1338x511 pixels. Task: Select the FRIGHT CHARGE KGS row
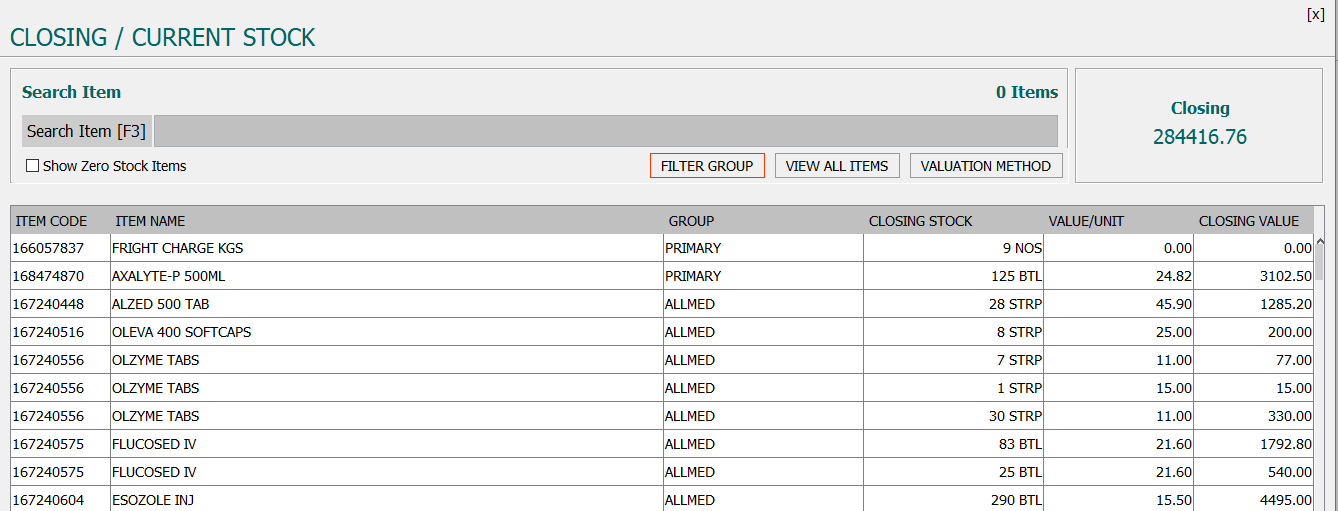click(x=662, y=248)
